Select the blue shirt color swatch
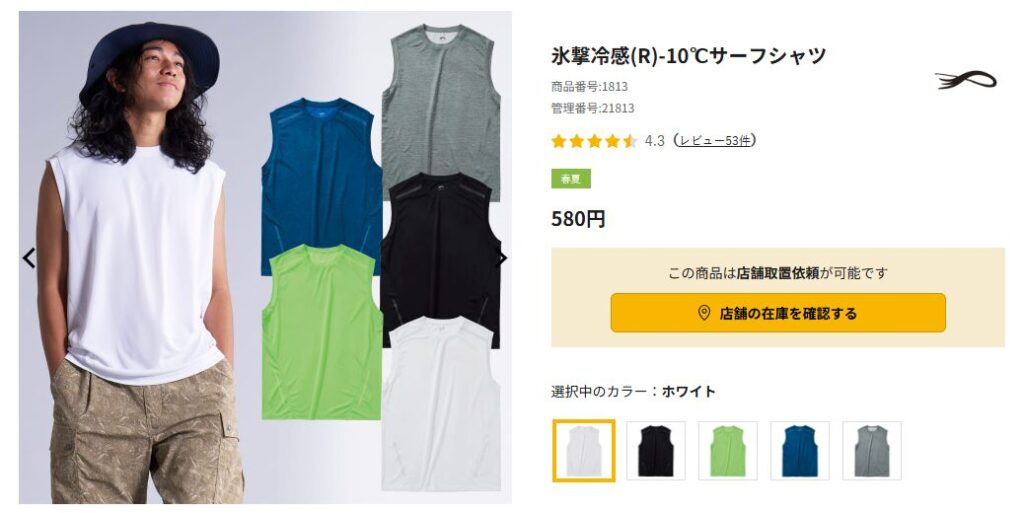 [x=799, y=450]
